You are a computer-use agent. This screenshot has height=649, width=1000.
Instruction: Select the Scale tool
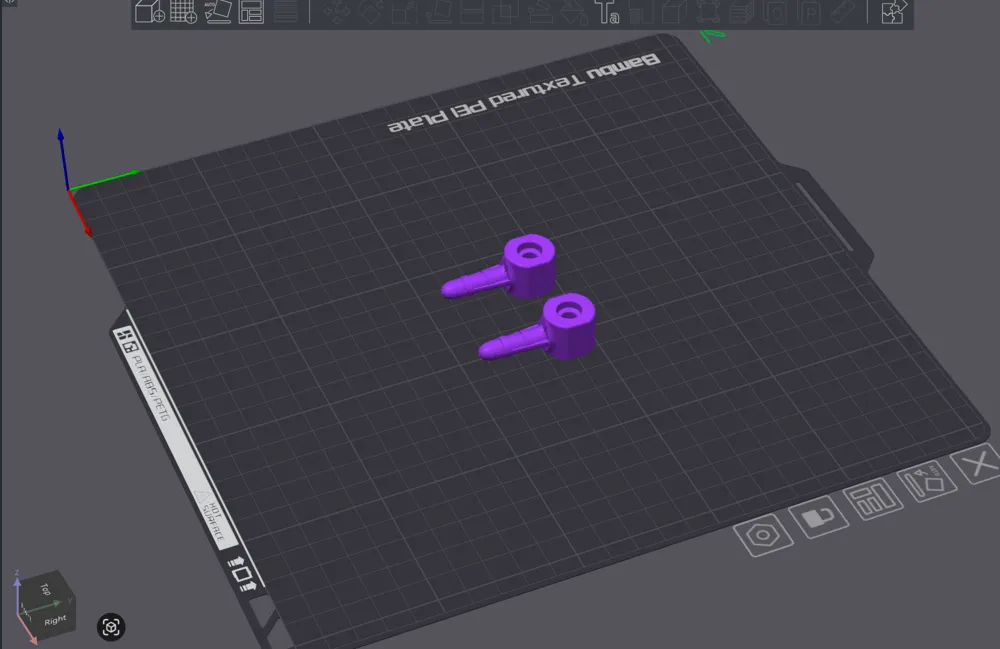[x=402, y=14]
